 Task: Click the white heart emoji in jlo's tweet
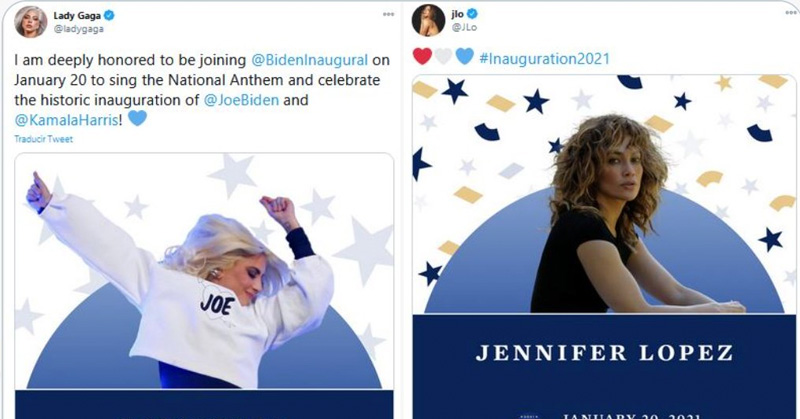pyautogui.click(x=443, y=56)
